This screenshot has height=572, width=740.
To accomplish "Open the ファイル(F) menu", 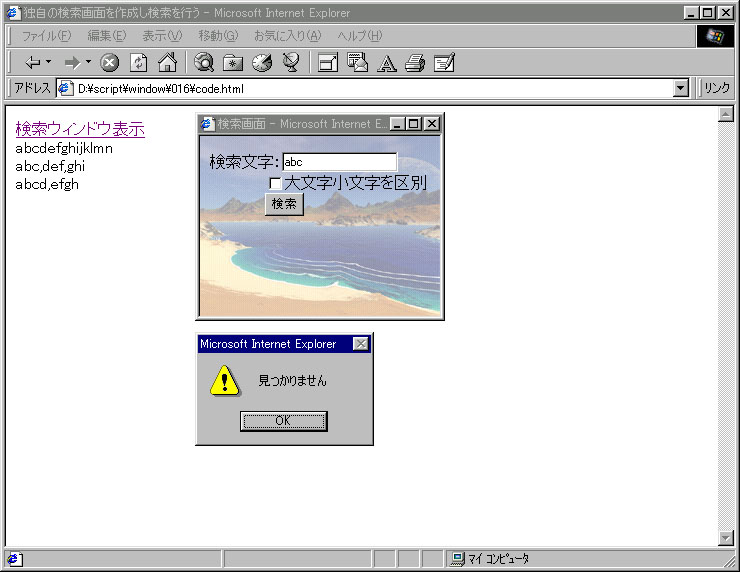I will [x=46, y=36].
